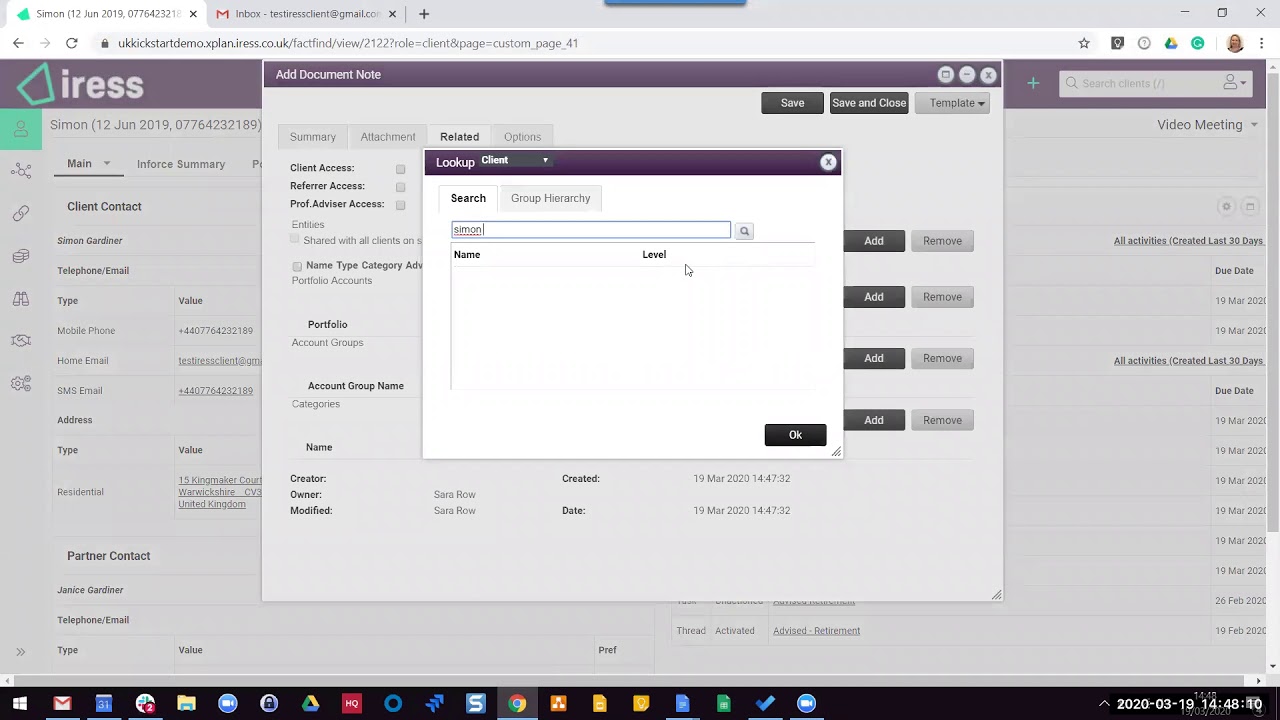Image resolution: width=1280 pixels, height=720 pixels.
Task: Open the Lookup Client type dropdown
Action: coord(515,160)
